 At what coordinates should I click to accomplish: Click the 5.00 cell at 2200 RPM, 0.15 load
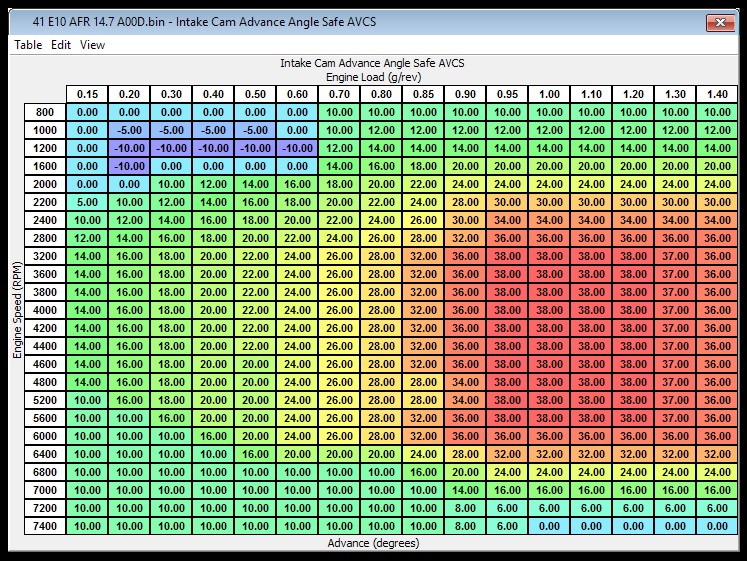(x=87, y=202)
